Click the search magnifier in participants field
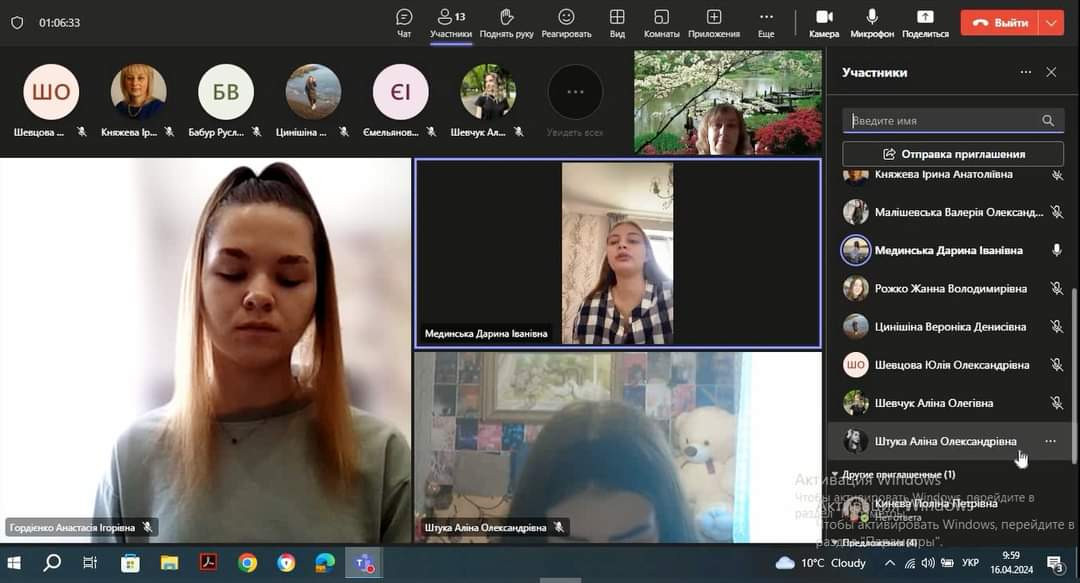 point(1048,121)
